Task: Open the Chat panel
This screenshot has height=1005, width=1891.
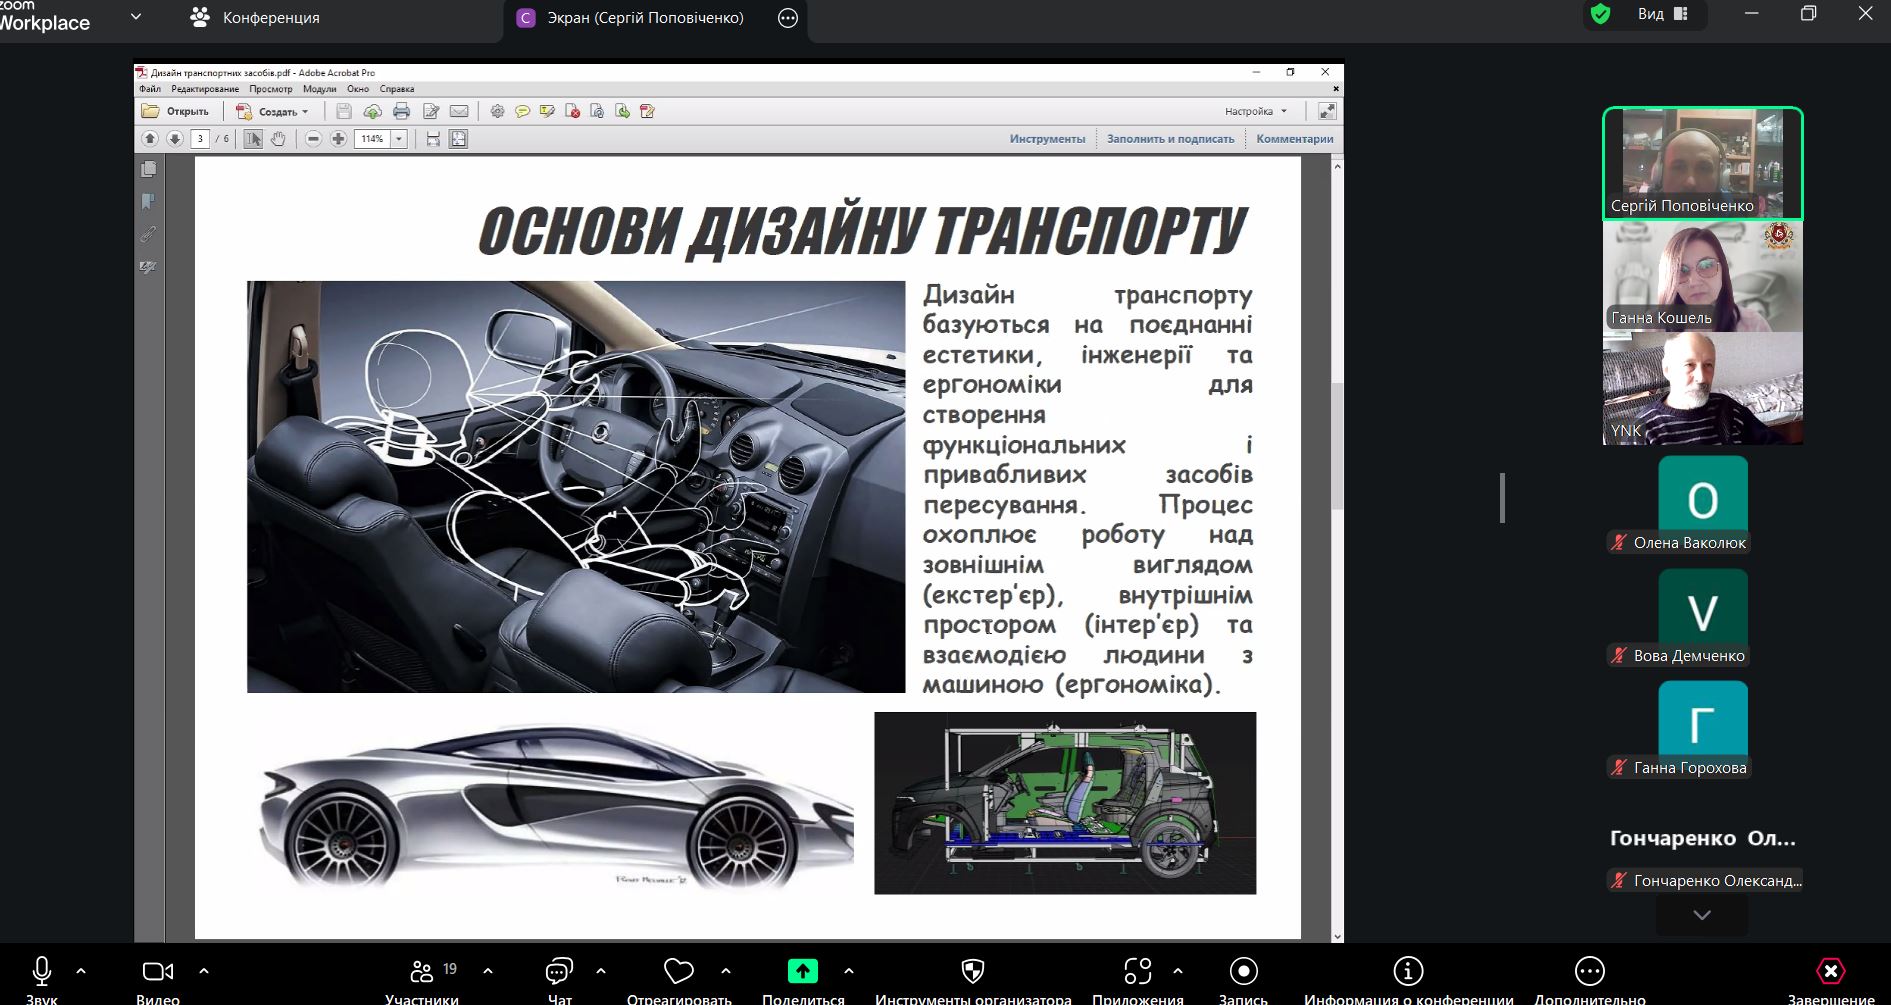Action: coord(559,971)
